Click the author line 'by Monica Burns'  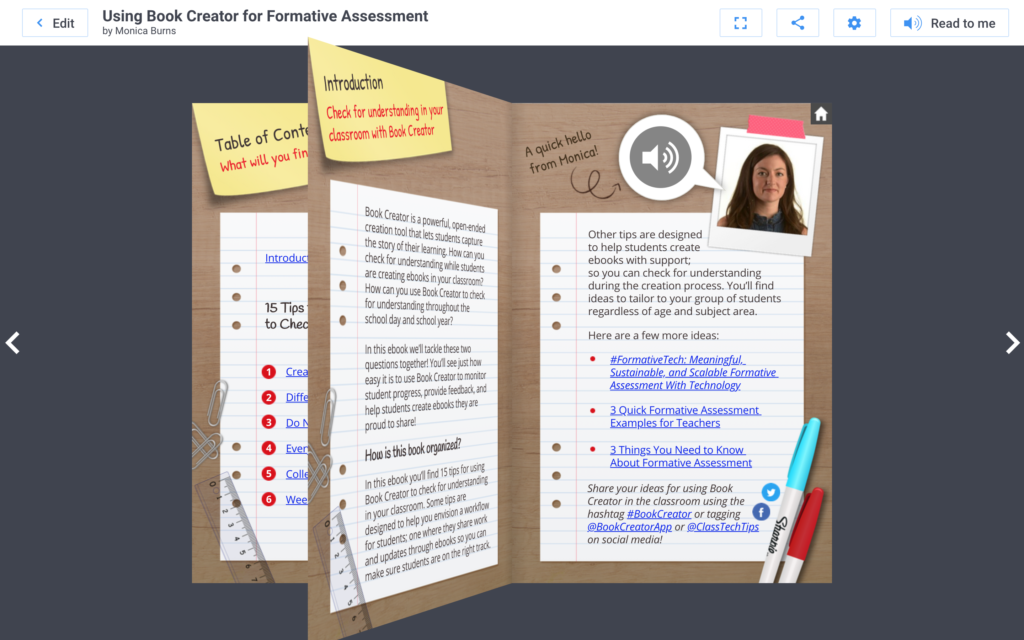(139, 31)
